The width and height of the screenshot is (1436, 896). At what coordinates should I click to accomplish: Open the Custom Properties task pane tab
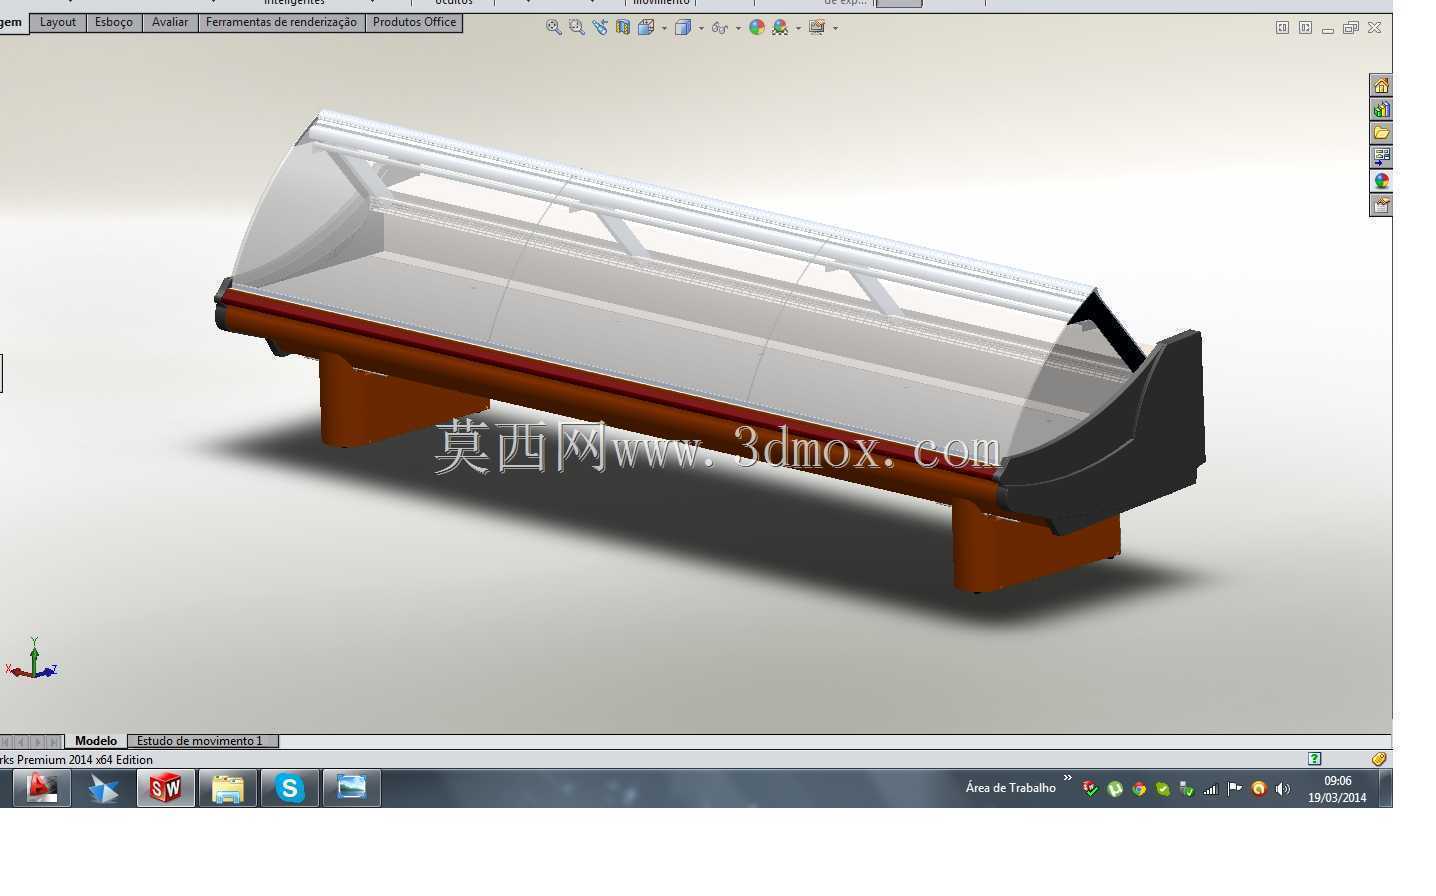pyautogui.click(x=1381, y=205)
